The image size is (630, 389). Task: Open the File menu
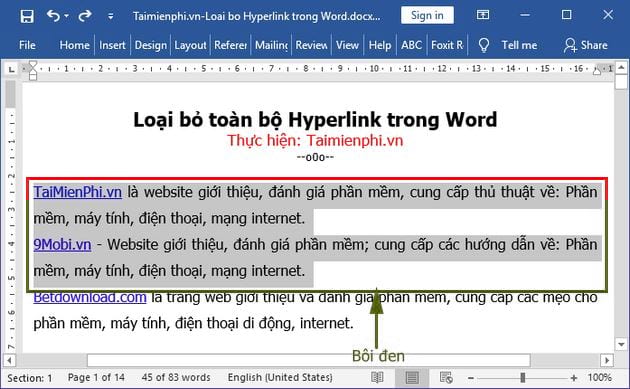point(27,45)
